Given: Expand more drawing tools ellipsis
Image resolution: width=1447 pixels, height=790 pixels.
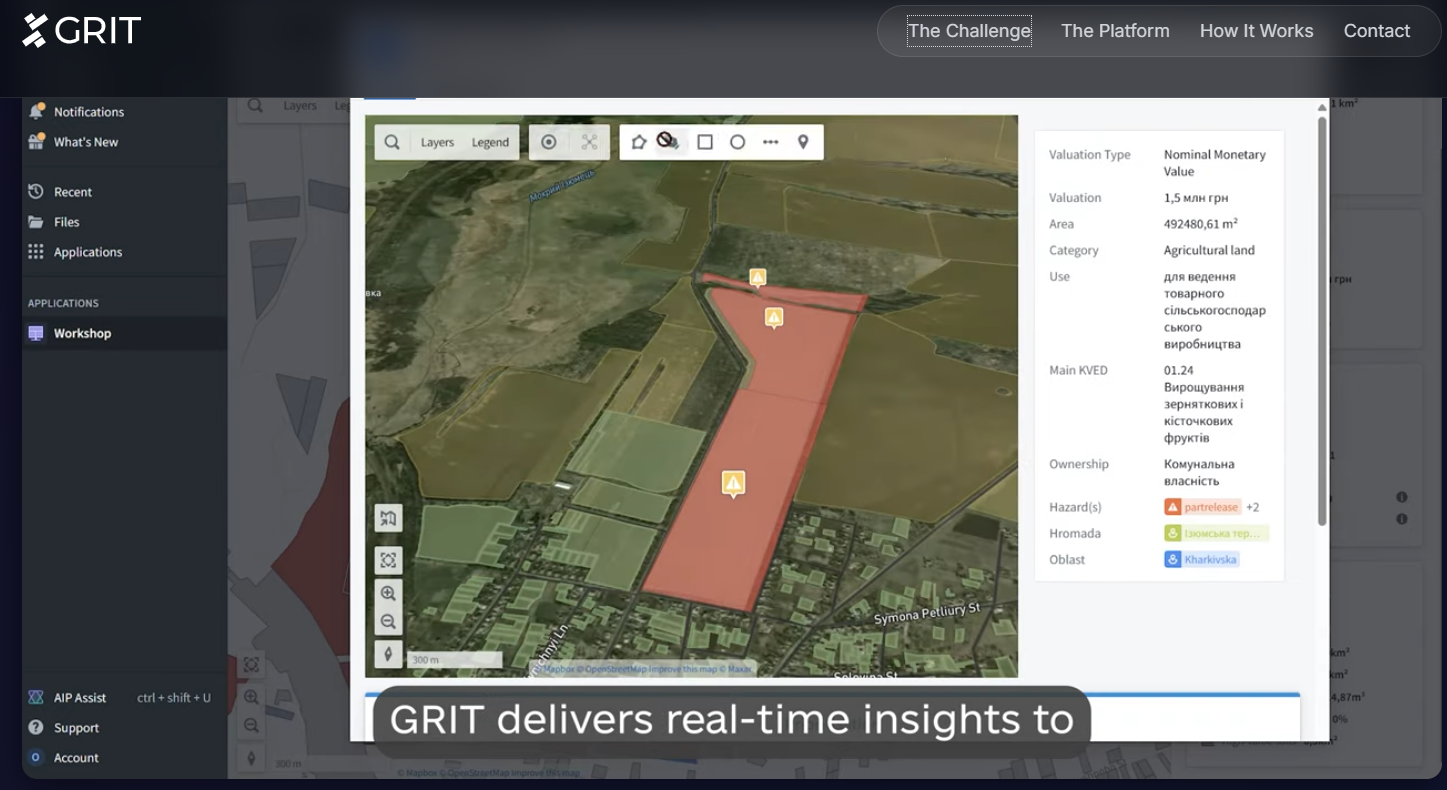Looking at the screenshot, I should pos(770,142).
